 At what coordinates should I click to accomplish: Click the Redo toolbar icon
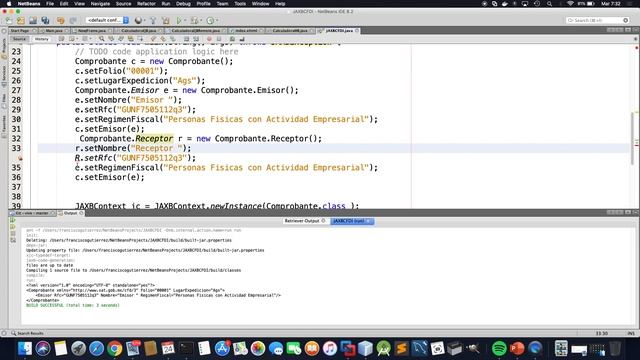[73, 20]
